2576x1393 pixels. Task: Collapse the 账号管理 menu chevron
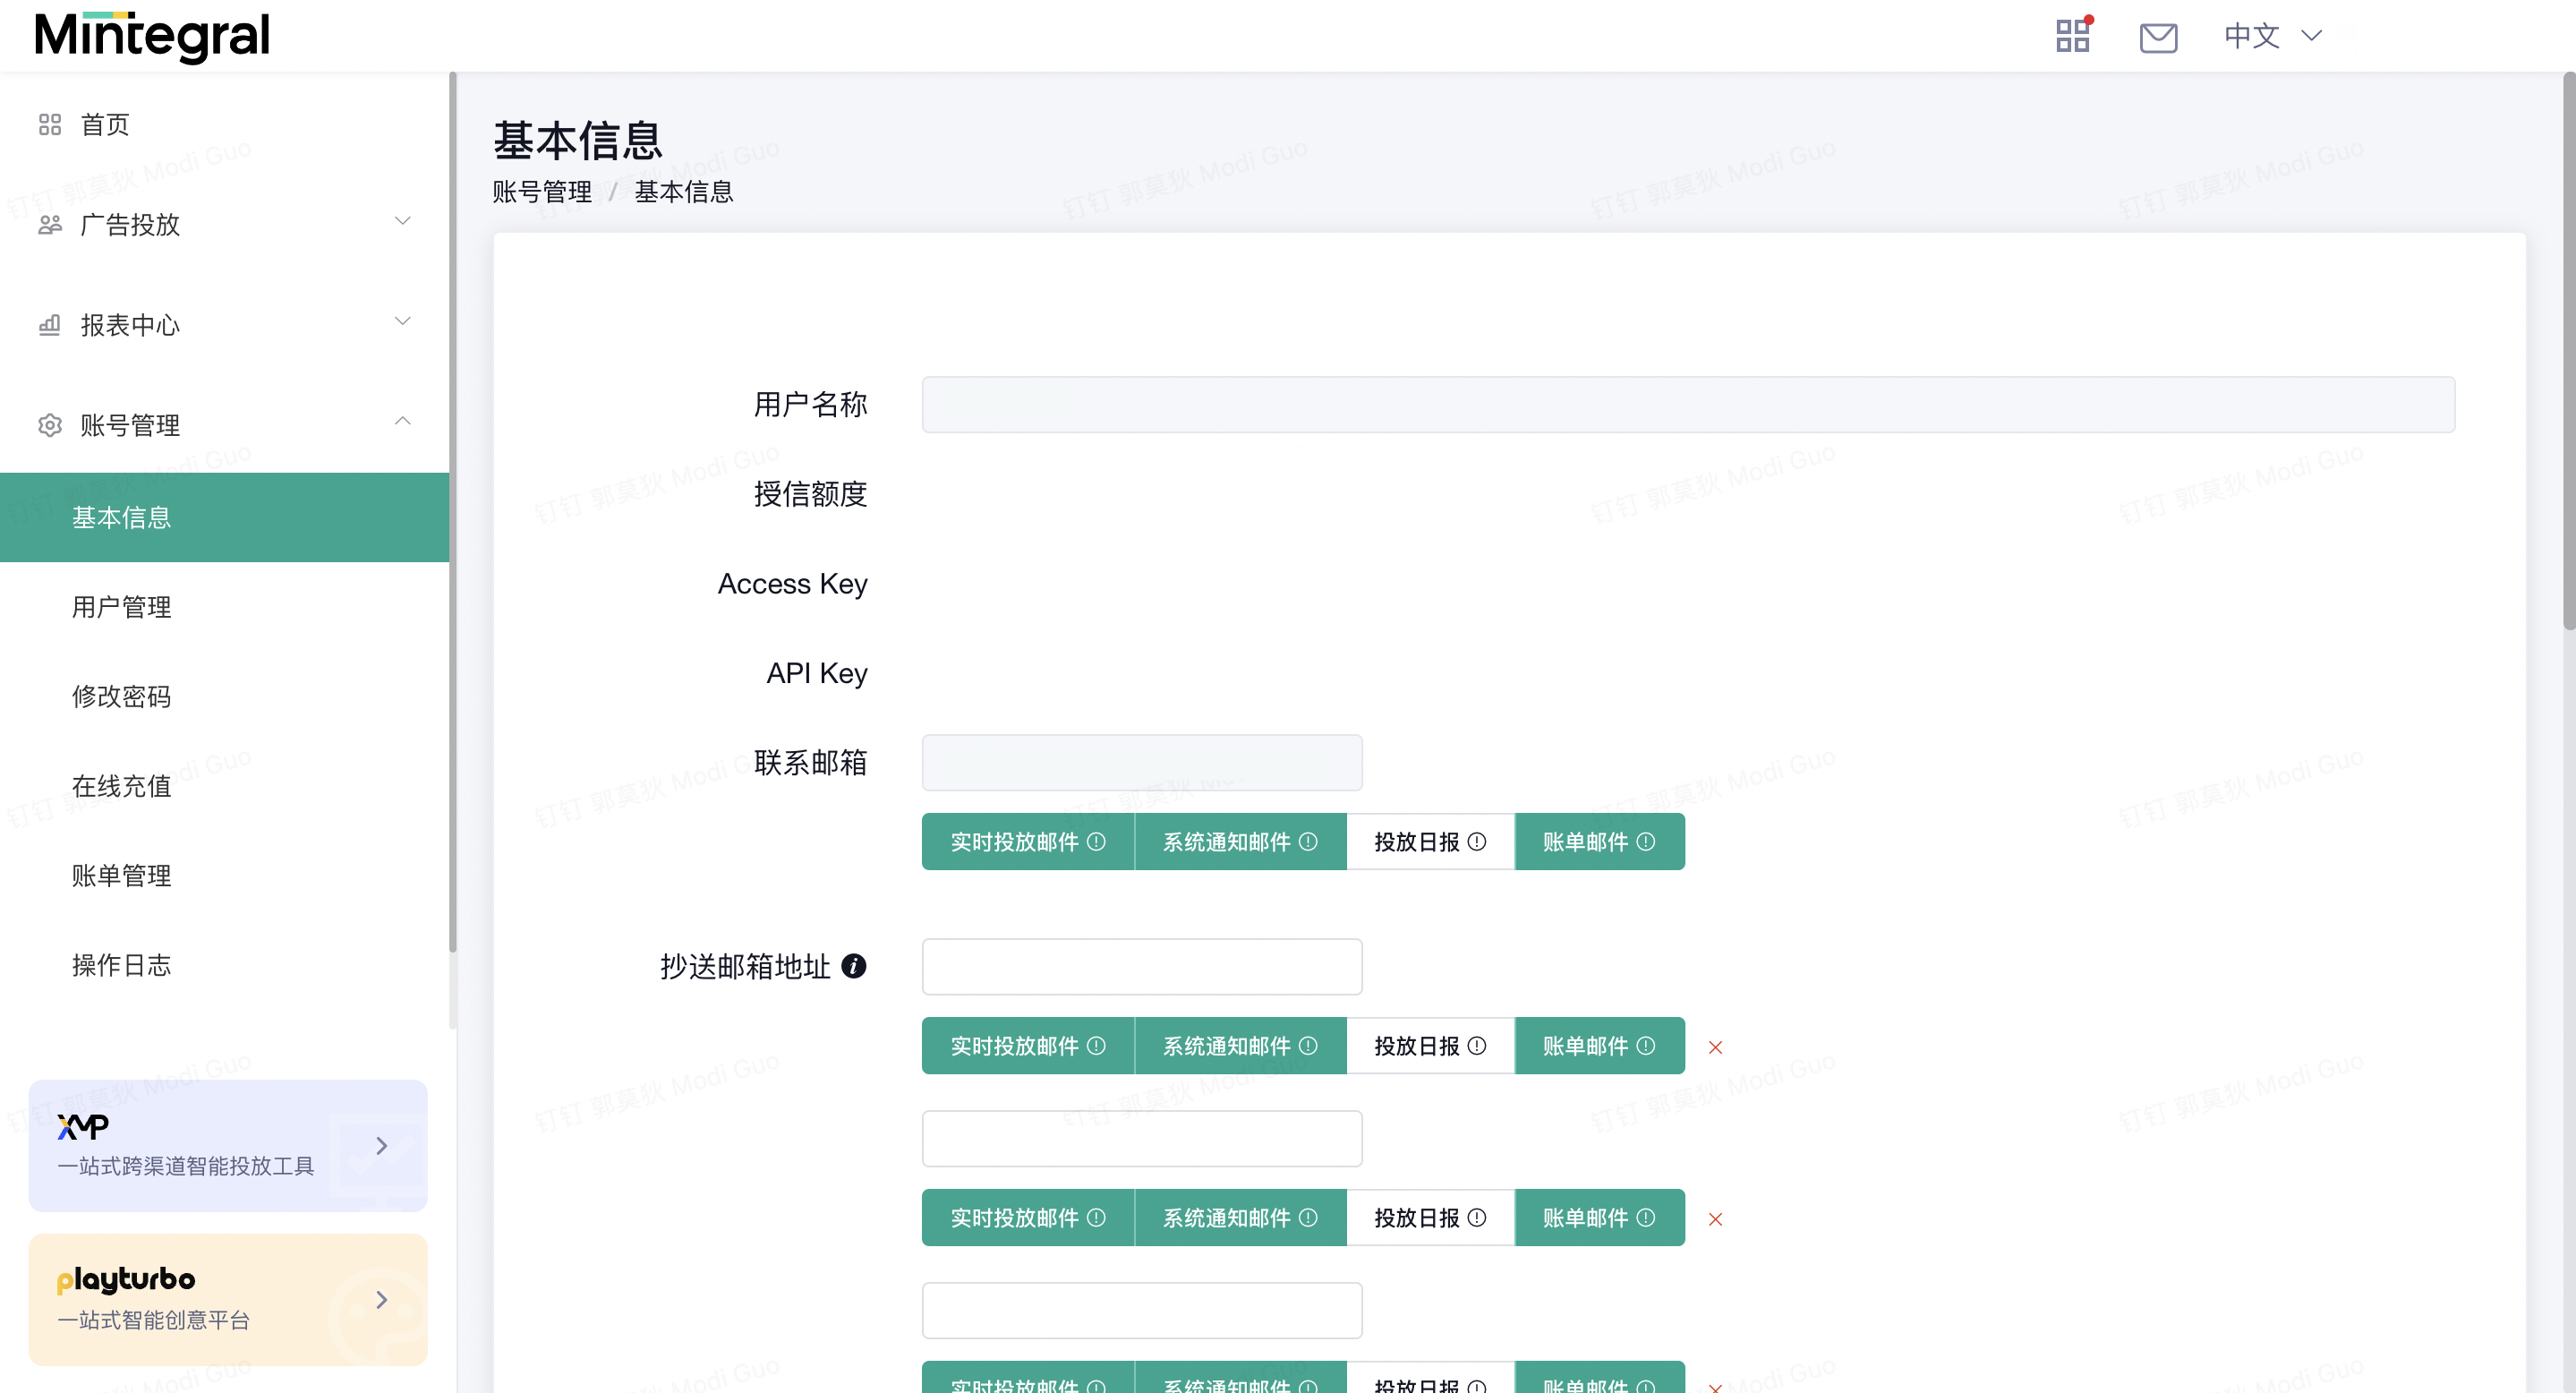coord(403,421)
